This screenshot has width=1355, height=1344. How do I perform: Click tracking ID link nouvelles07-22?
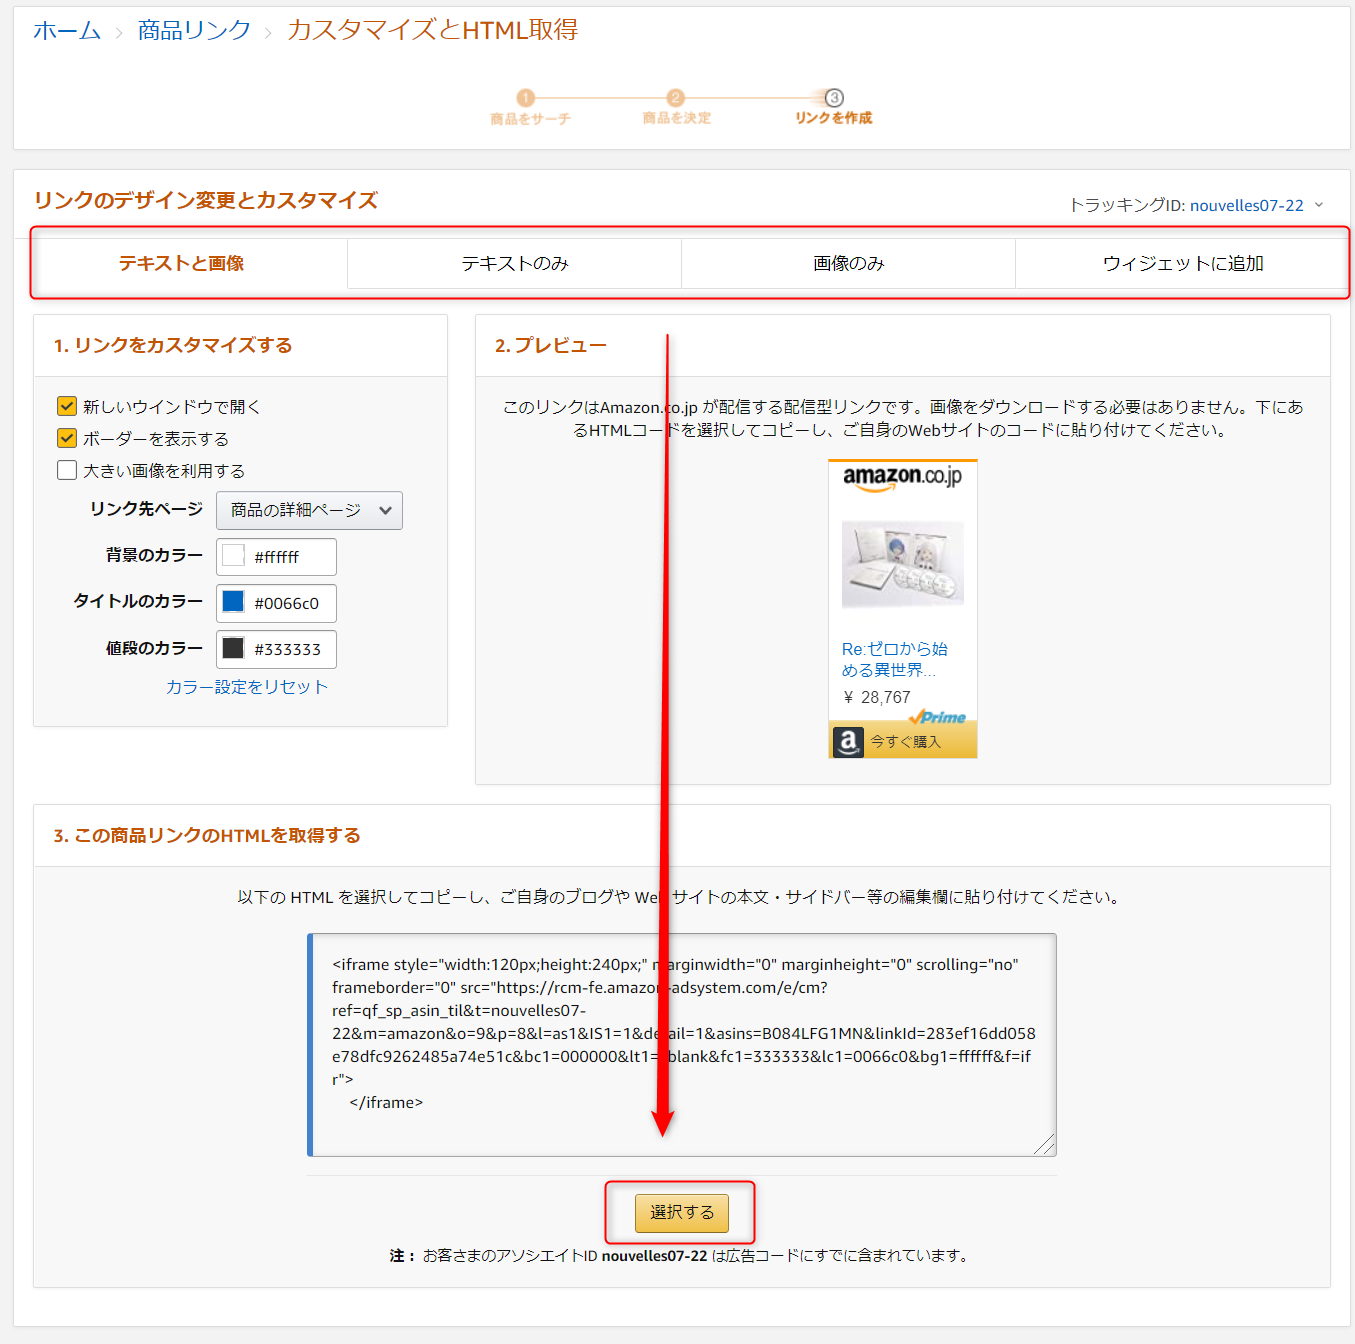click(x=1247, y=206)
